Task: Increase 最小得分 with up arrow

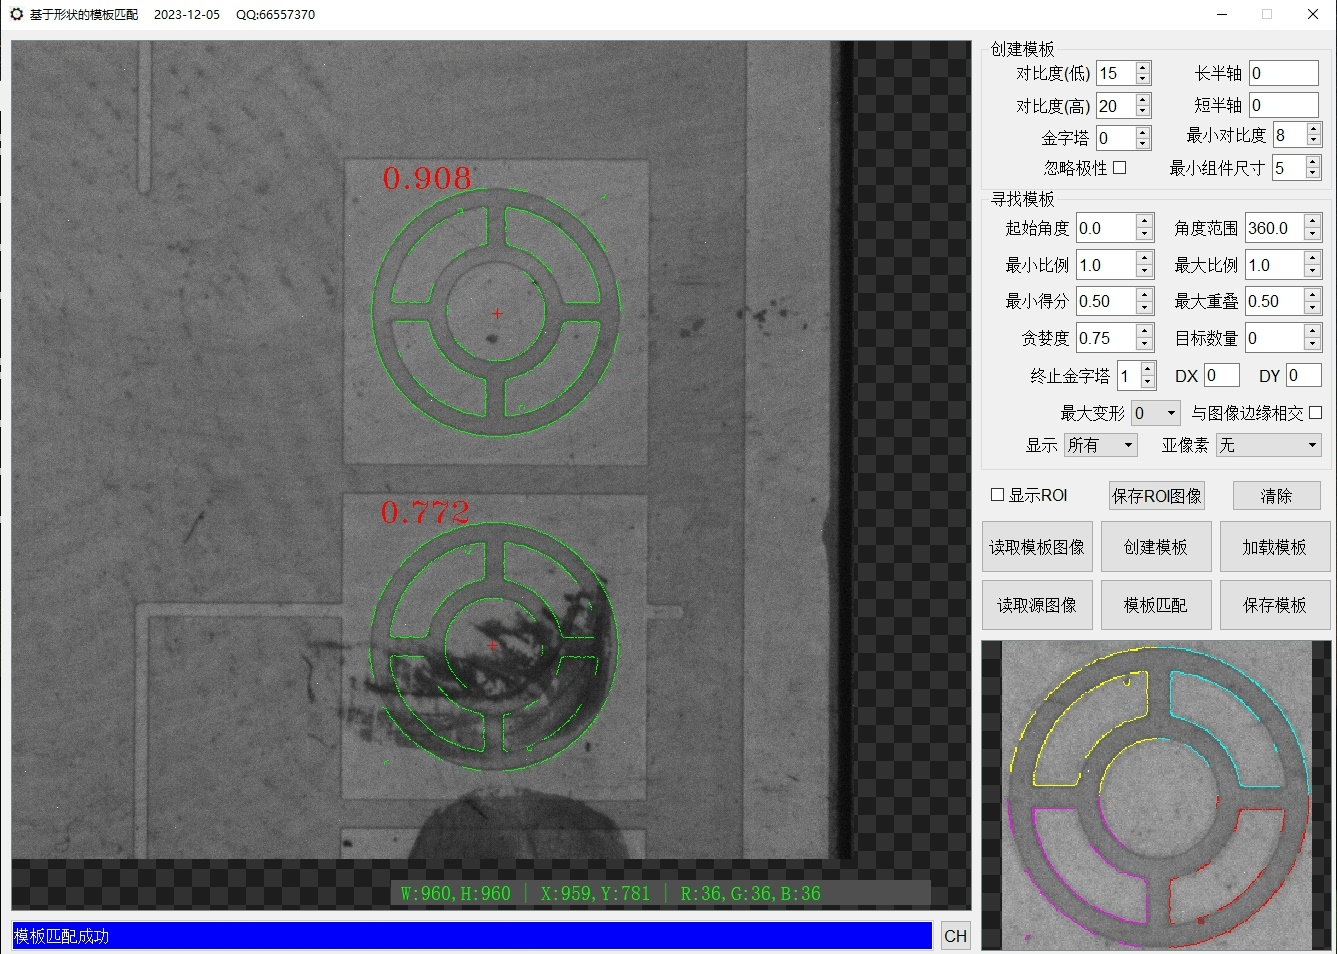Action: 1145,295
